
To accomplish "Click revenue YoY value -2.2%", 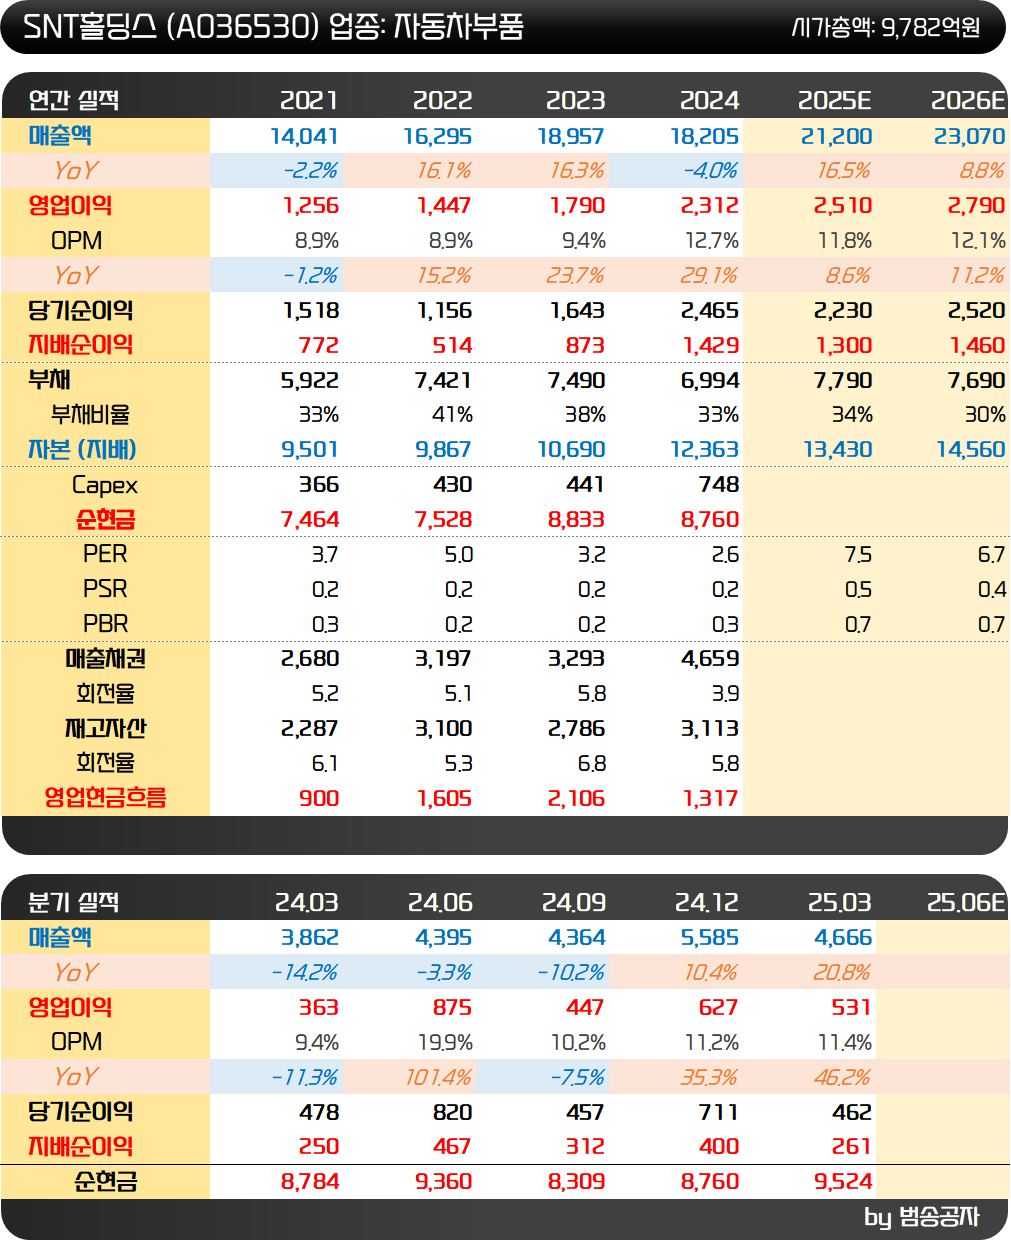I will pyautogui.click(x=311, y=171).
